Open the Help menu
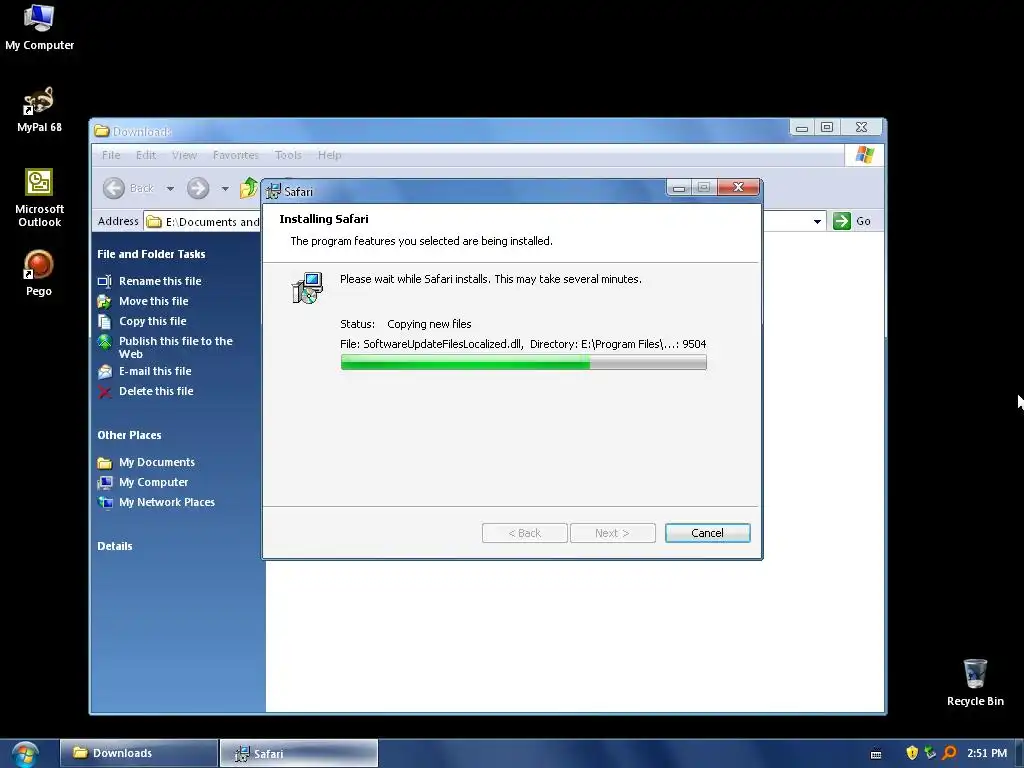The width and height of the screenshot is (1024, 768). click(x=329, y=155)
